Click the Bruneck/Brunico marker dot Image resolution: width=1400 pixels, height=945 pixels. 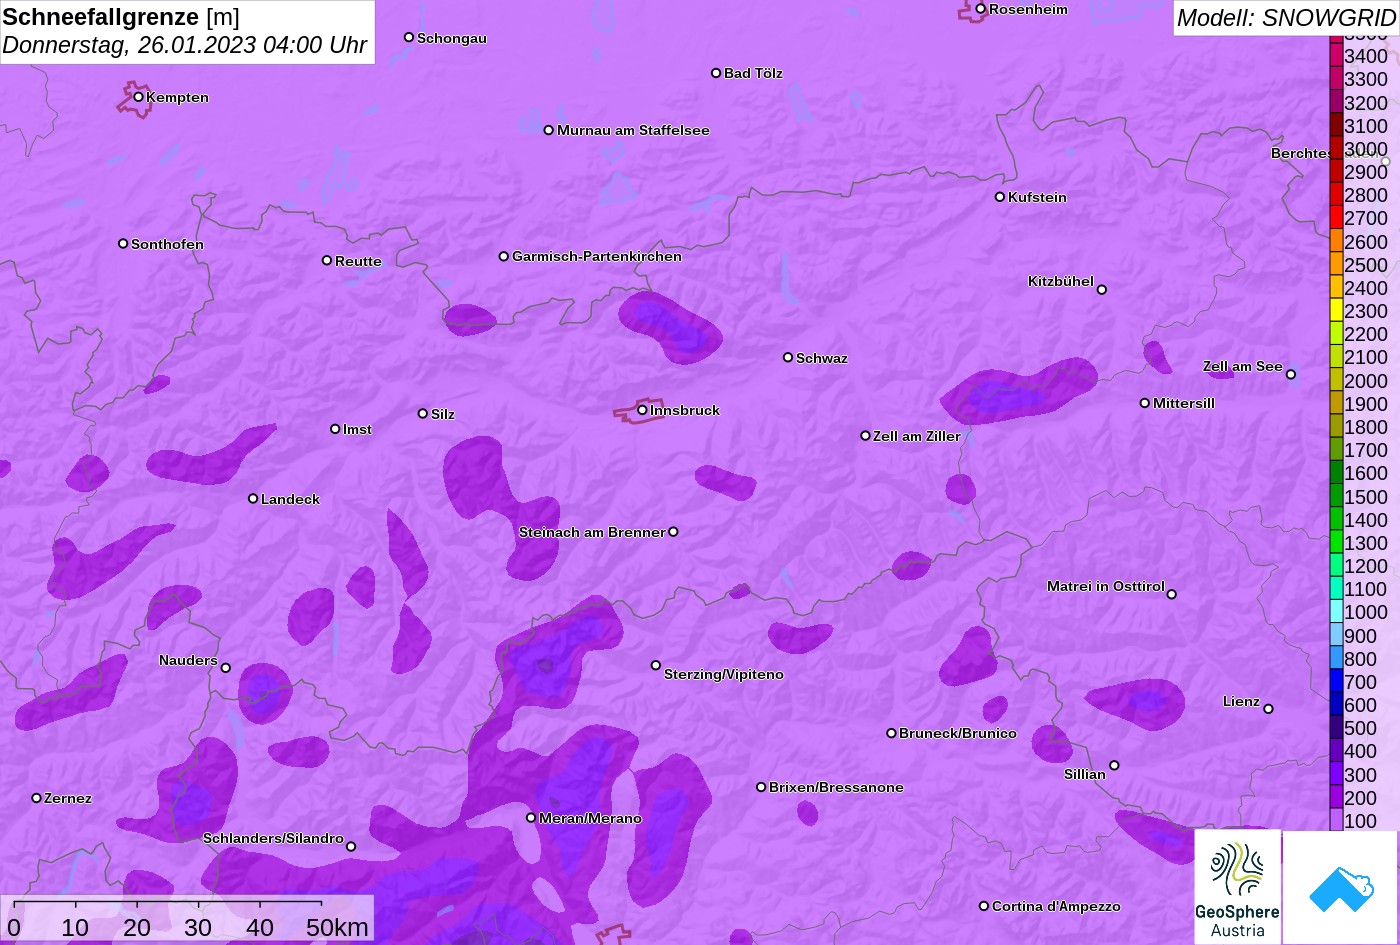[x=892, y=733]
